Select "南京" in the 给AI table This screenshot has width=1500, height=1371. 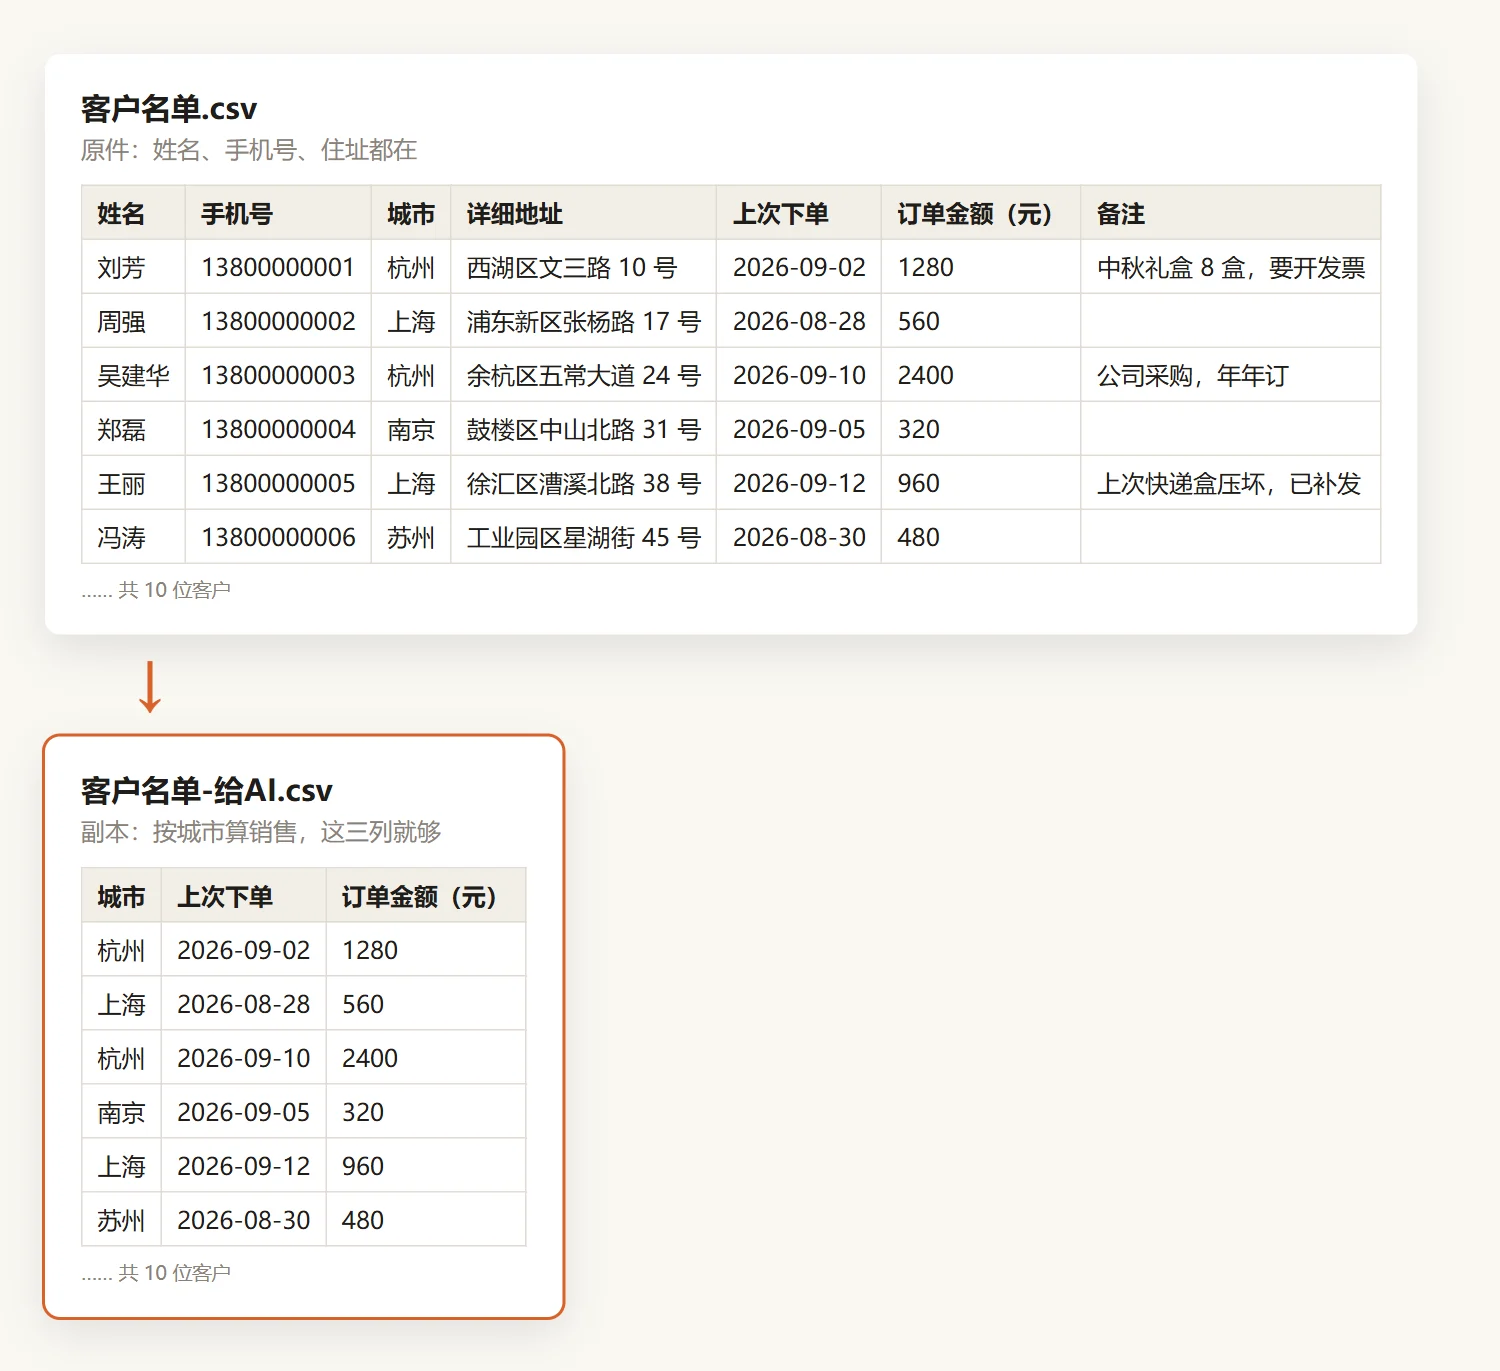[x=121, y=1113]
